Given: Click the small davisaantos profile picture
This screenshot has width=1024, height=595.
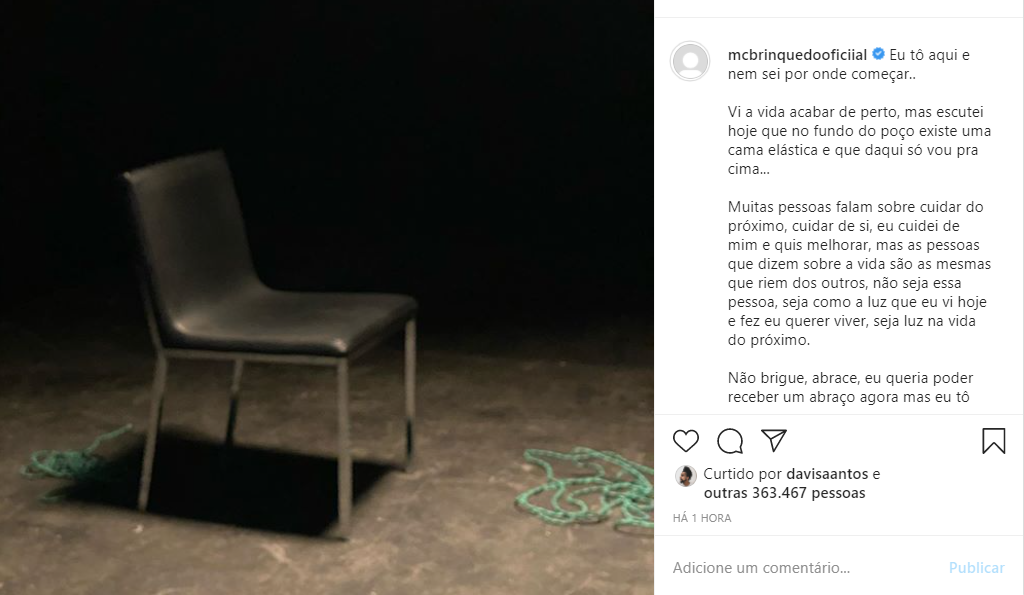Looking at the screenshot, I should pyautogui.click(x=686, y=476).
